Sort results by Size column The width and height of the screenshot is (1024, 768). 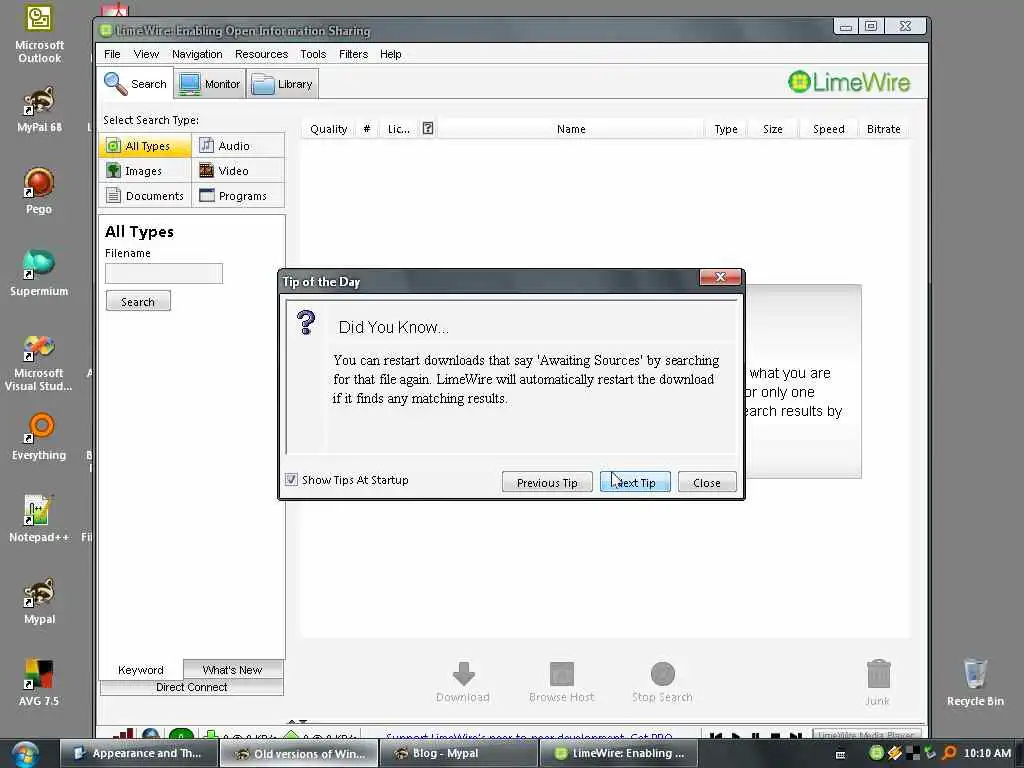pyautogui.click(x=773, y=129)
